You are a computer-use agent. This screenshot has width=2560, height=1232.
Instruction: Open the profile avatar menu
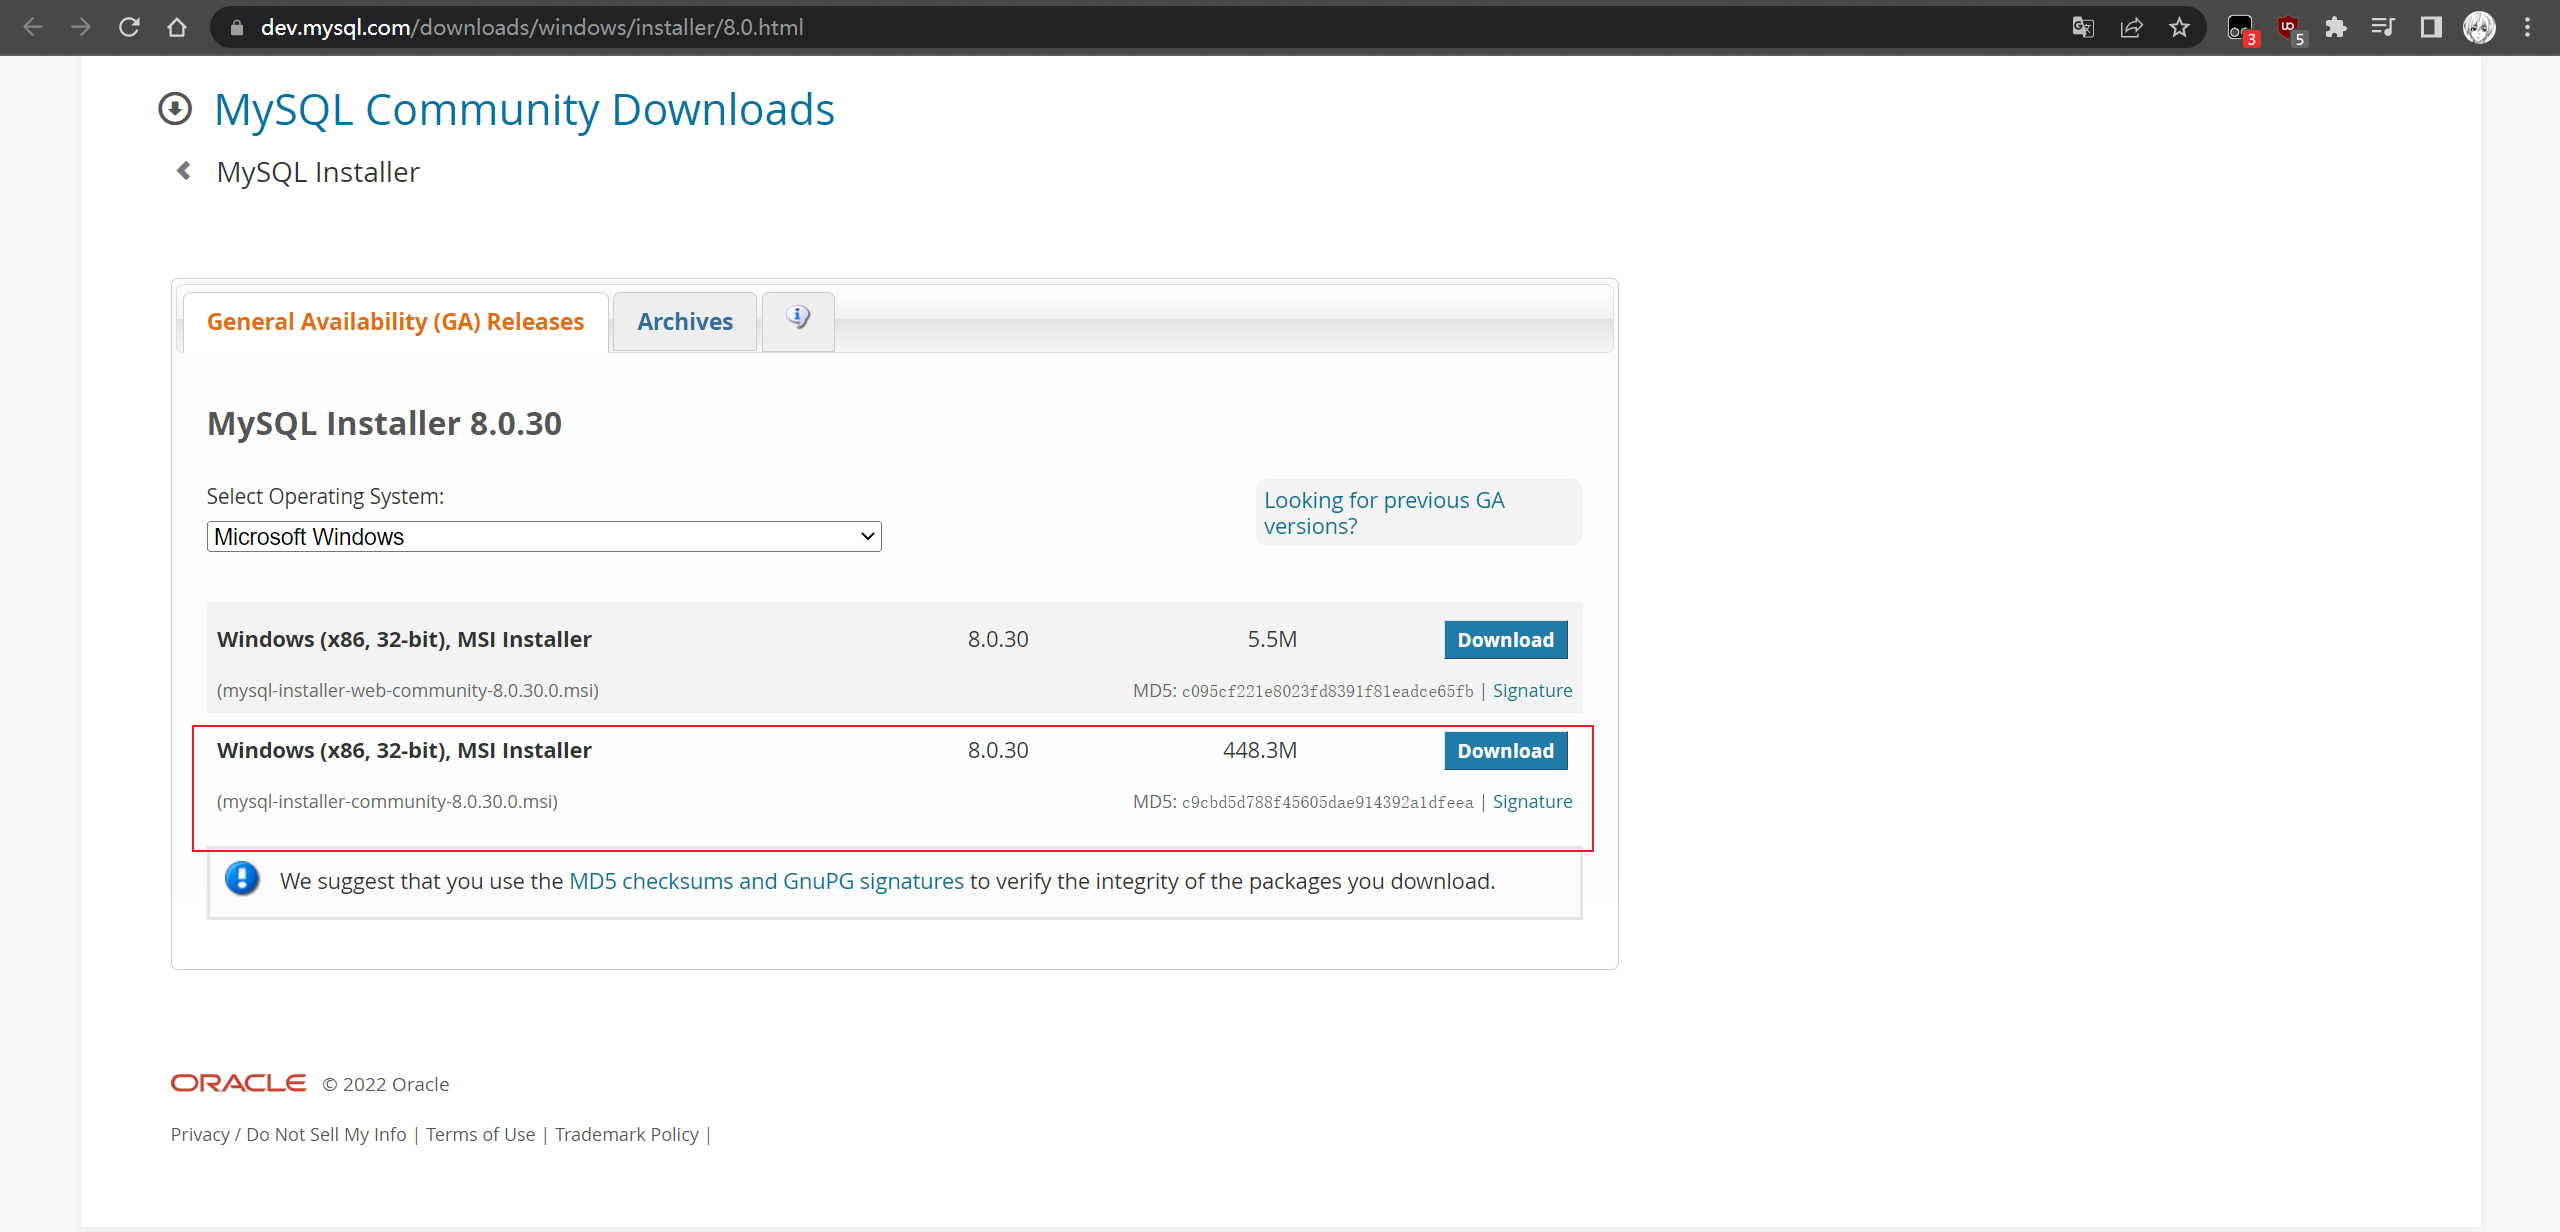[2479, 27]
